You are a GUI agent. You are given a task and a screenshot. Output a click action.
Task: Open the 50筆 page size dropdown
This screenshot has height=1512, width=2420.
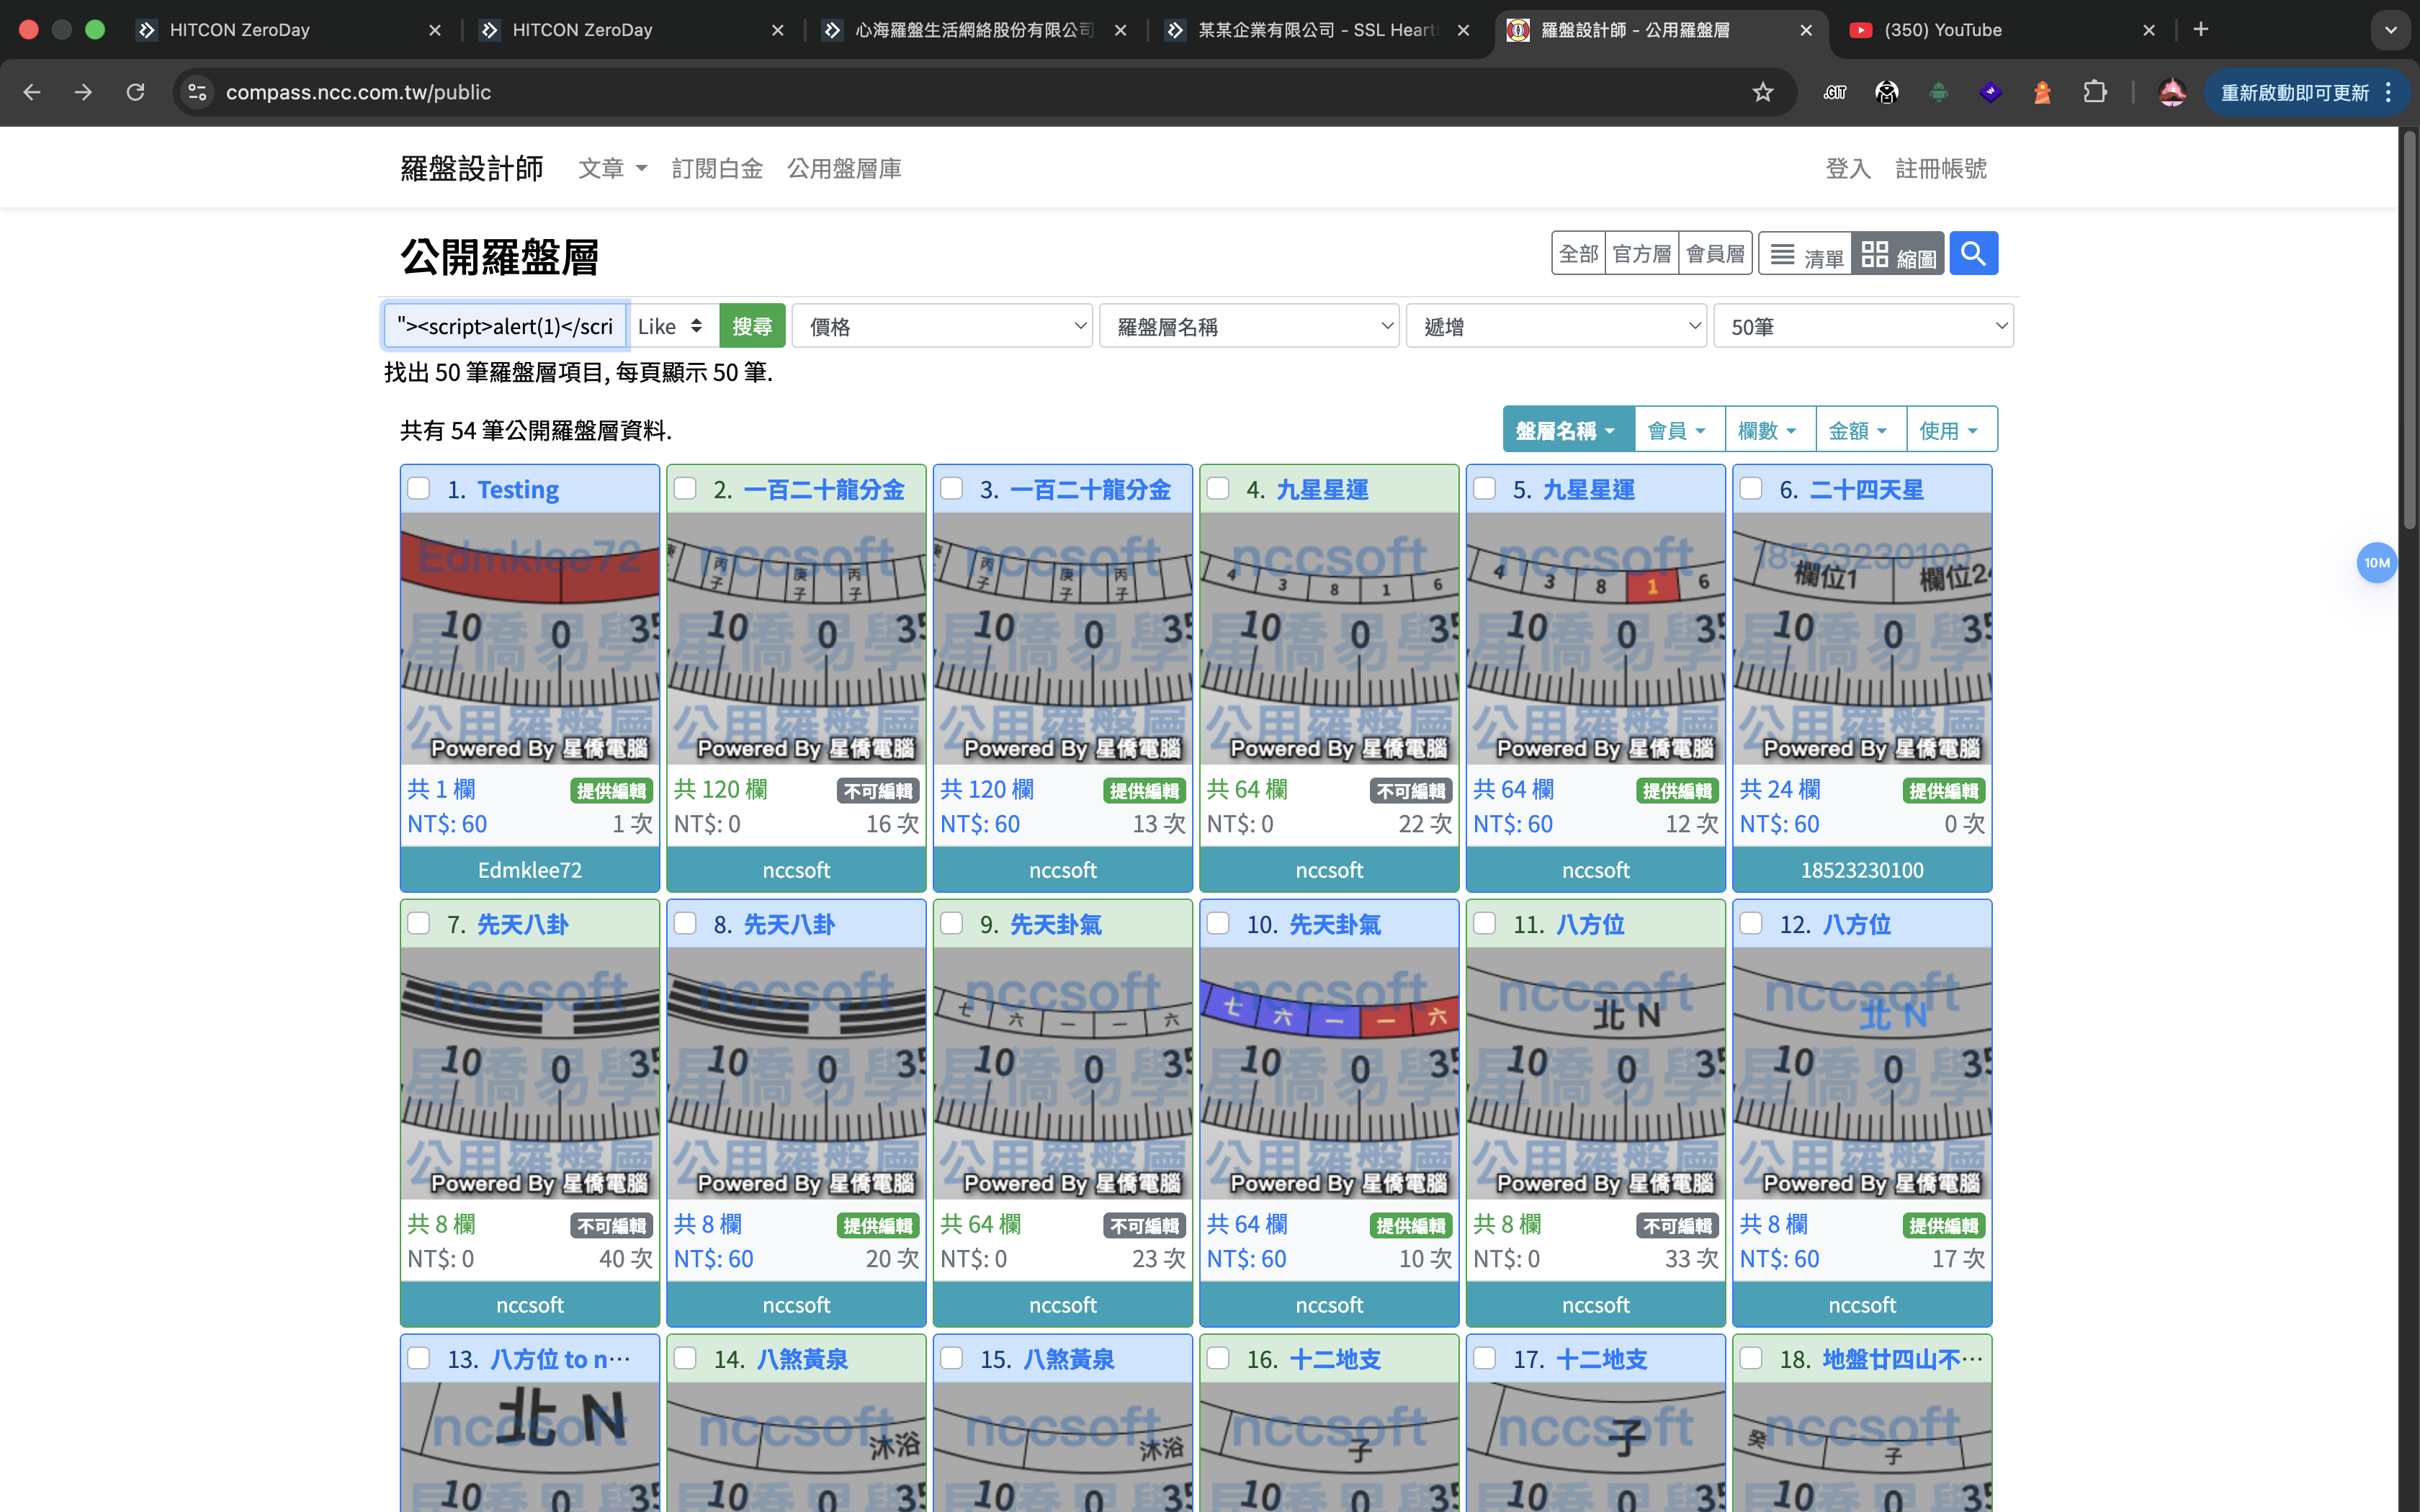click(x=1863, y=326)
